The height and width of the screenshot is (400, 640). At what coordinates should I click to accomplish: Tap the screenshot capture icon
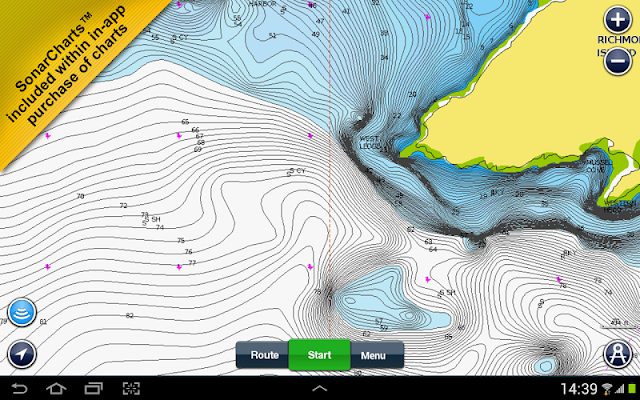pyautogui.click(x=131, y=388)
